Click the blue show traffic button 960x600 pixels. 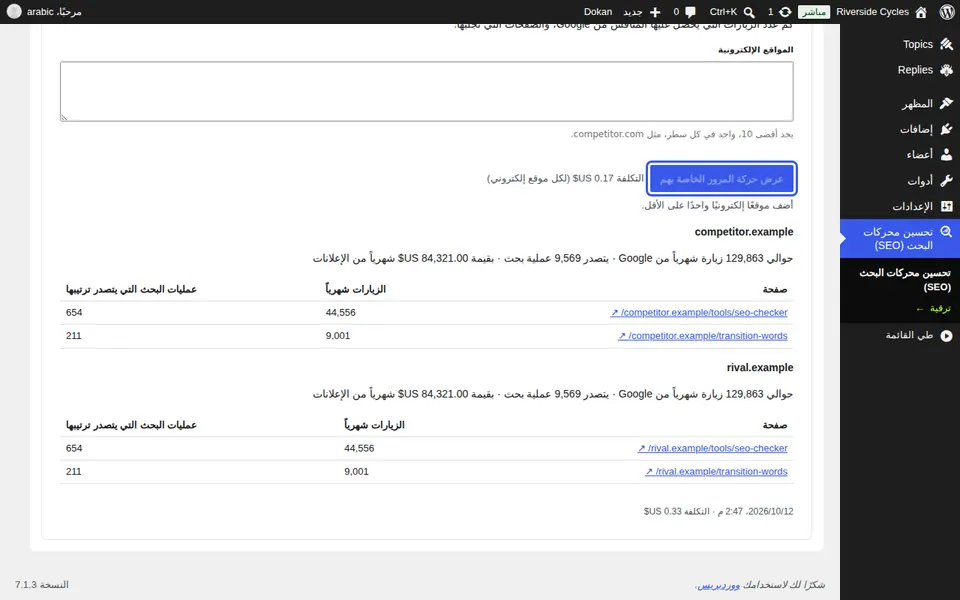click(721, 179)
